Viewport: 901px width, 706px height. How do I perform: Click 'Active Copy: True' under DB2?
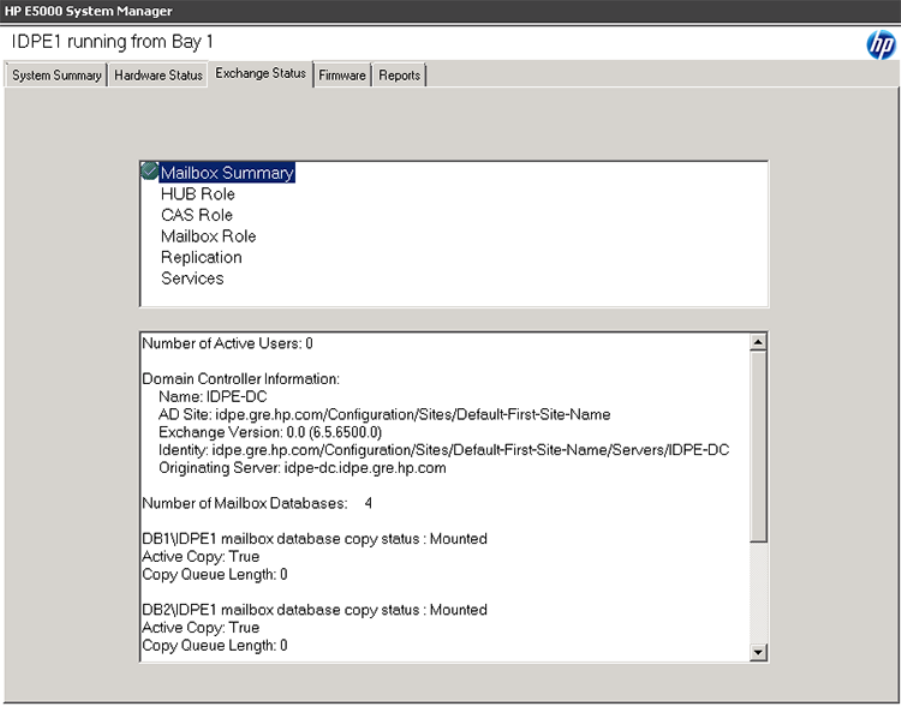pos(201,628)
